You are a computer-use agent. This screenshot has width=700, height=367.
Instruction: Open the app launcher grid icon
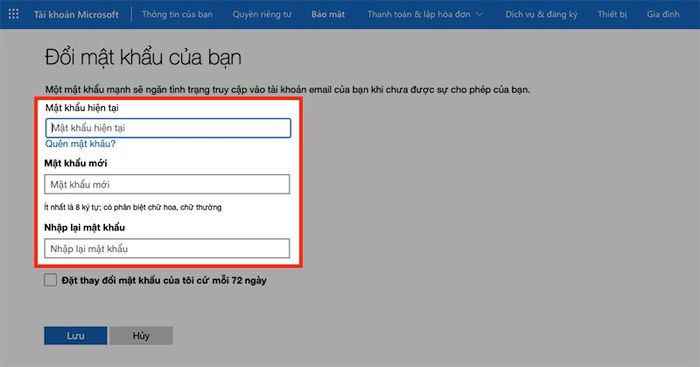coord(13,14)
